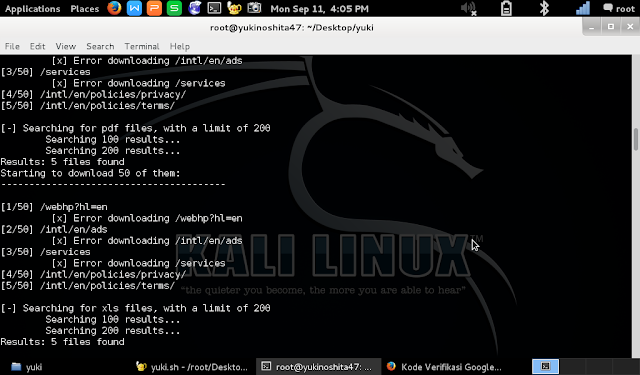The width and height of the screenshot is (640, 375).
Task: Open the Leafpad kettle launcher icon
Action: point(234,8)
